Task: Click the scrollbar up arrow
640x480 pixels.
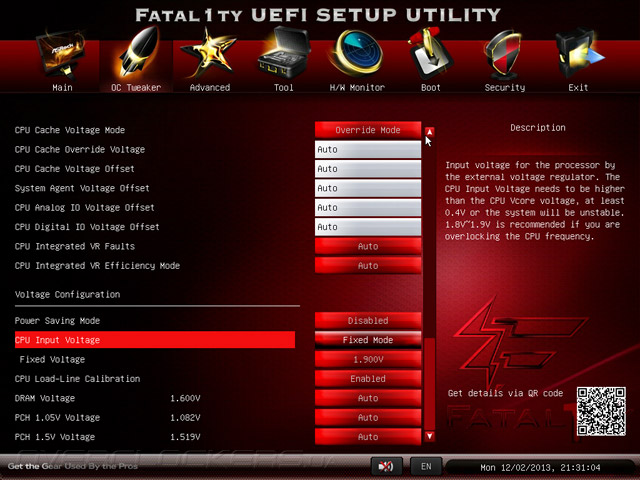Action: click(429, 132)
